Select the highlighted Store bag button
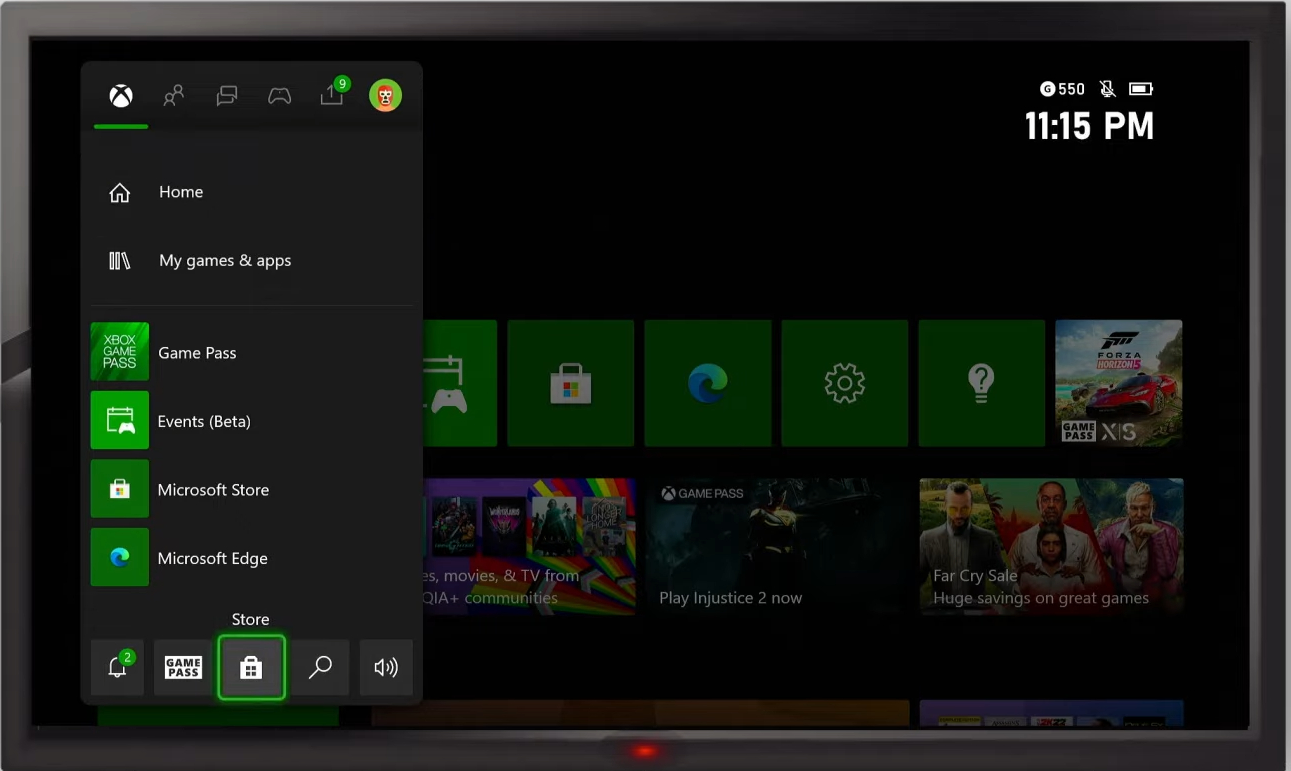1291x771 pixels. (251, 668)
